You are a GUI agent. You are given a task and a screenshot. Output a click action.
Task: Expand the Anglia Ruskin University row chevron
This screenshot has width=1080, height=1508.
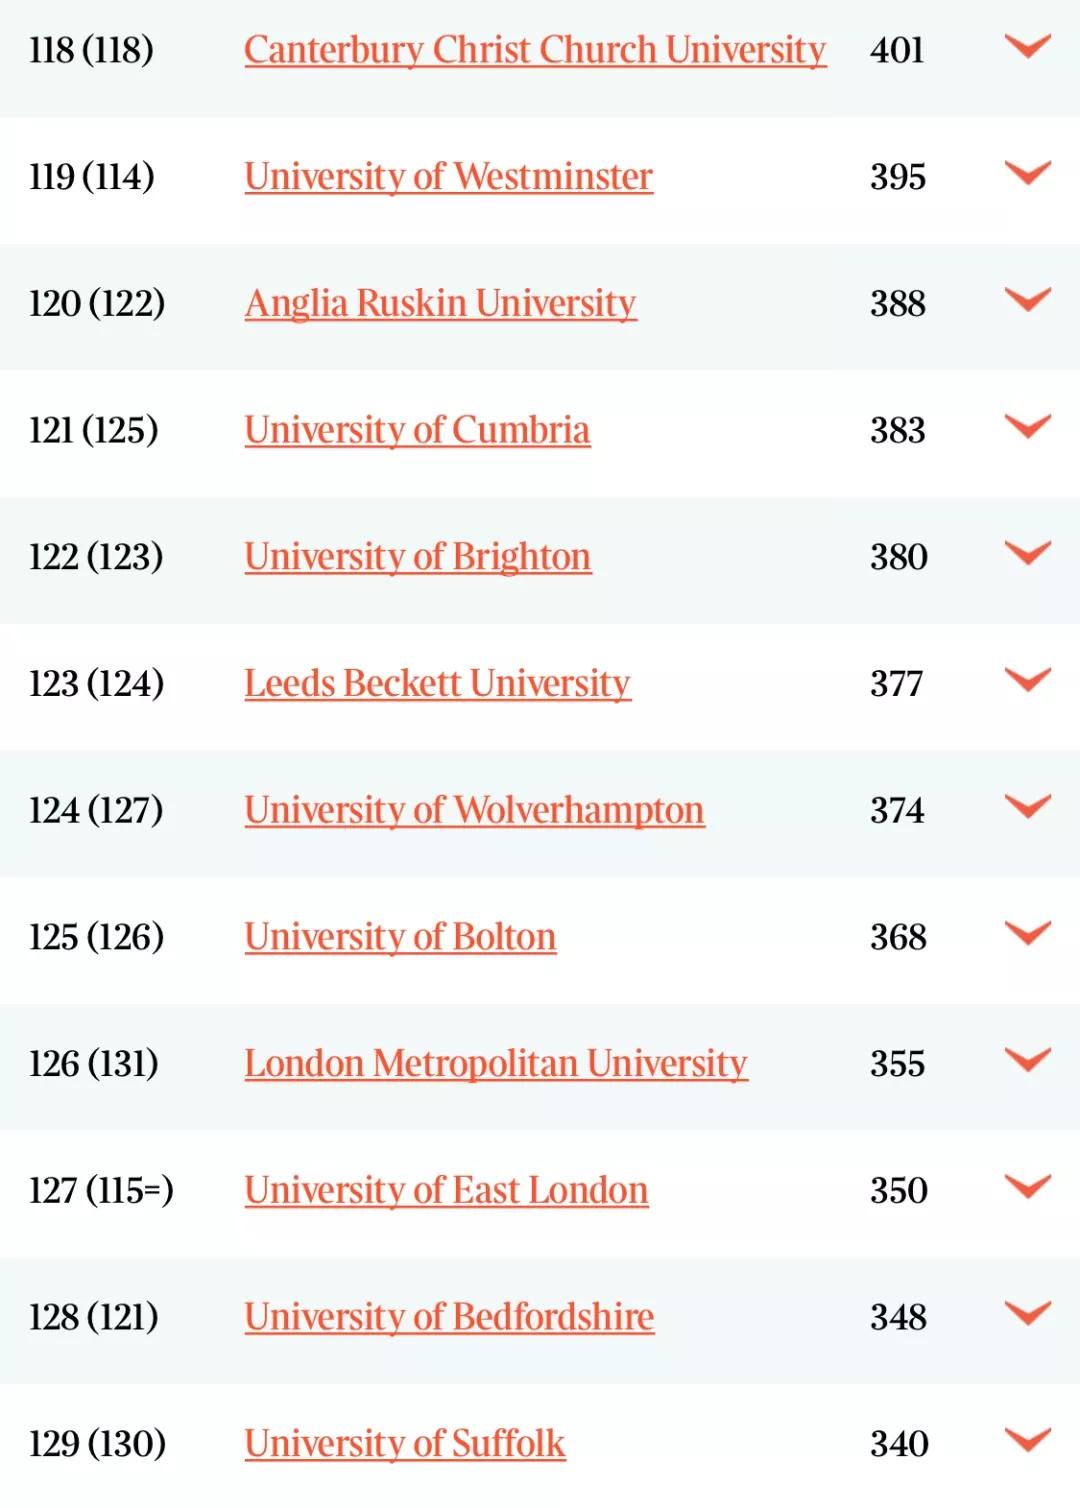click(1027, 300)
